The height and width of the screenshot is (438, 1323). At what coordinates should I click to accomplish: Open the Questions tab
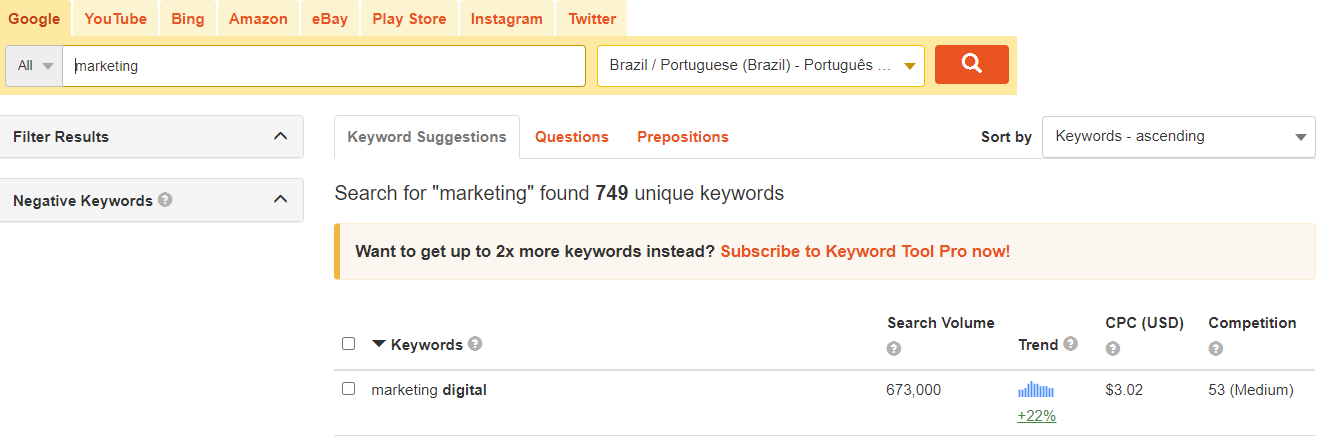pyautogui.click(x=572, y=137)
